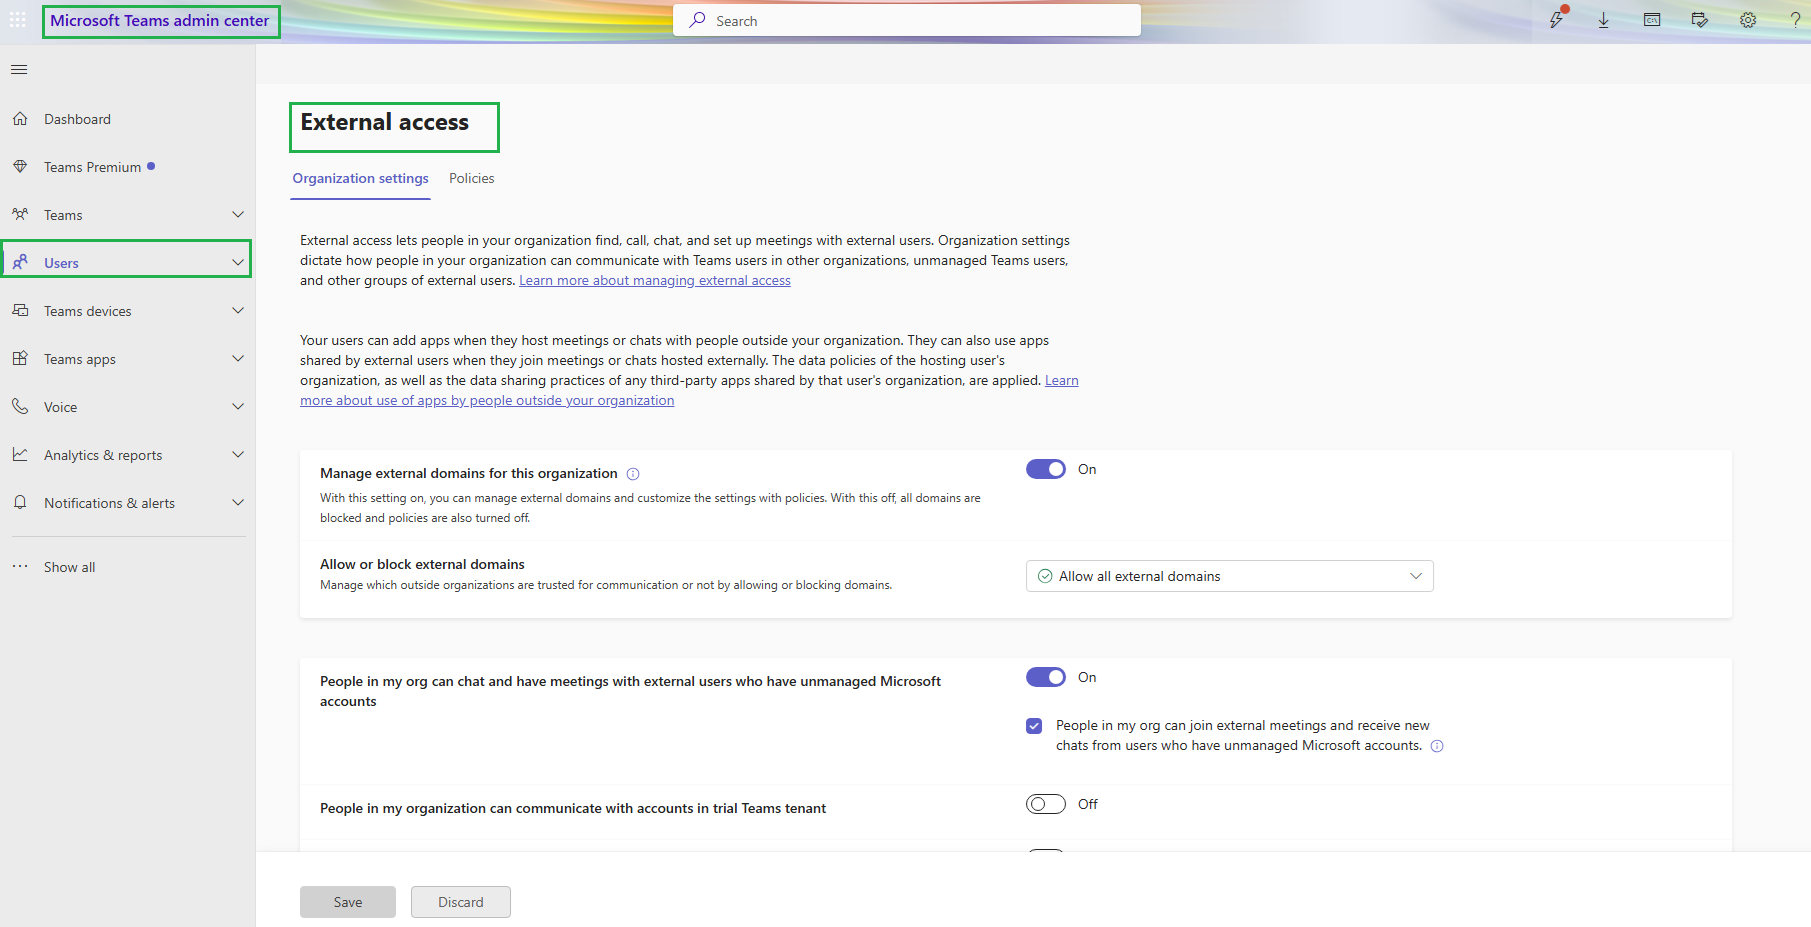Click the Dashboard home icon

point(20,119)
